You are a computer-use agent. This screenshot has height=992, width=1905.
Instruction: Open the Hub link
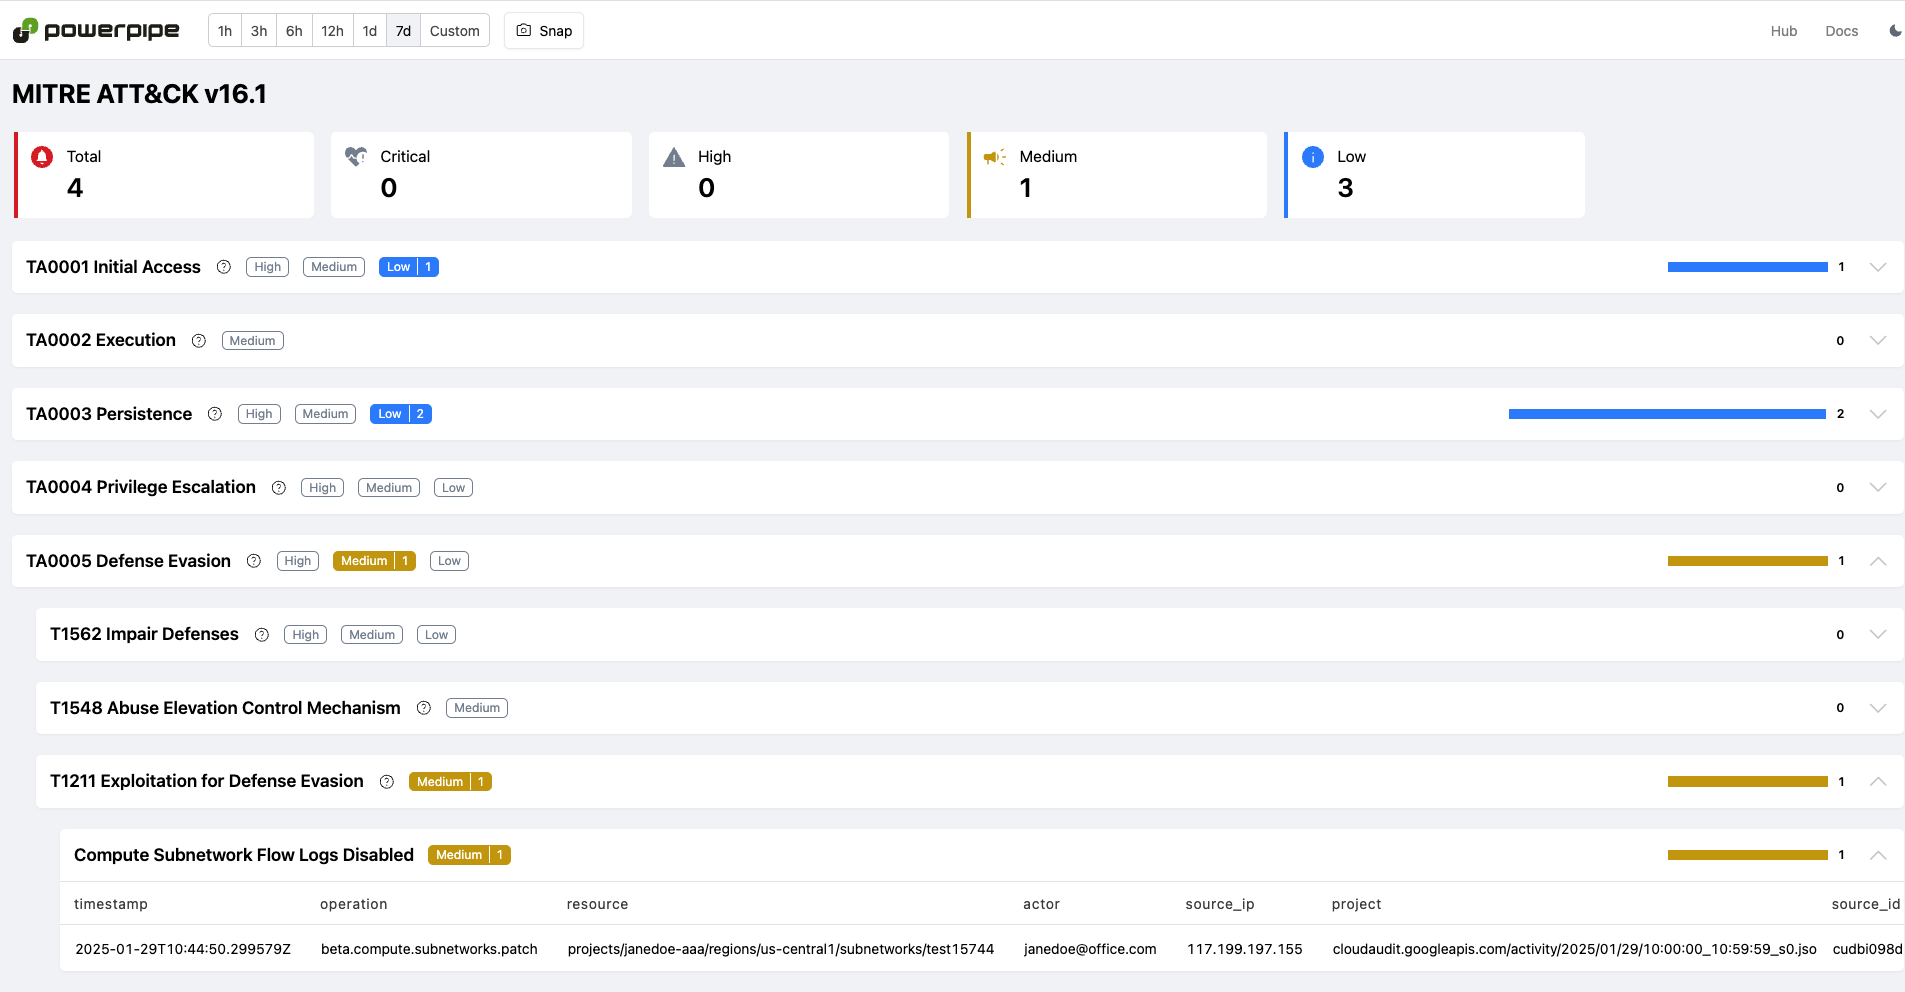[1784, 31]
